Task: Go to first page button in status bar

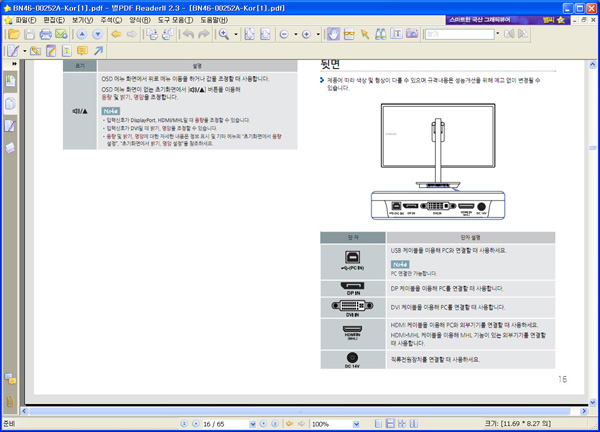Action: pos(184,424)
